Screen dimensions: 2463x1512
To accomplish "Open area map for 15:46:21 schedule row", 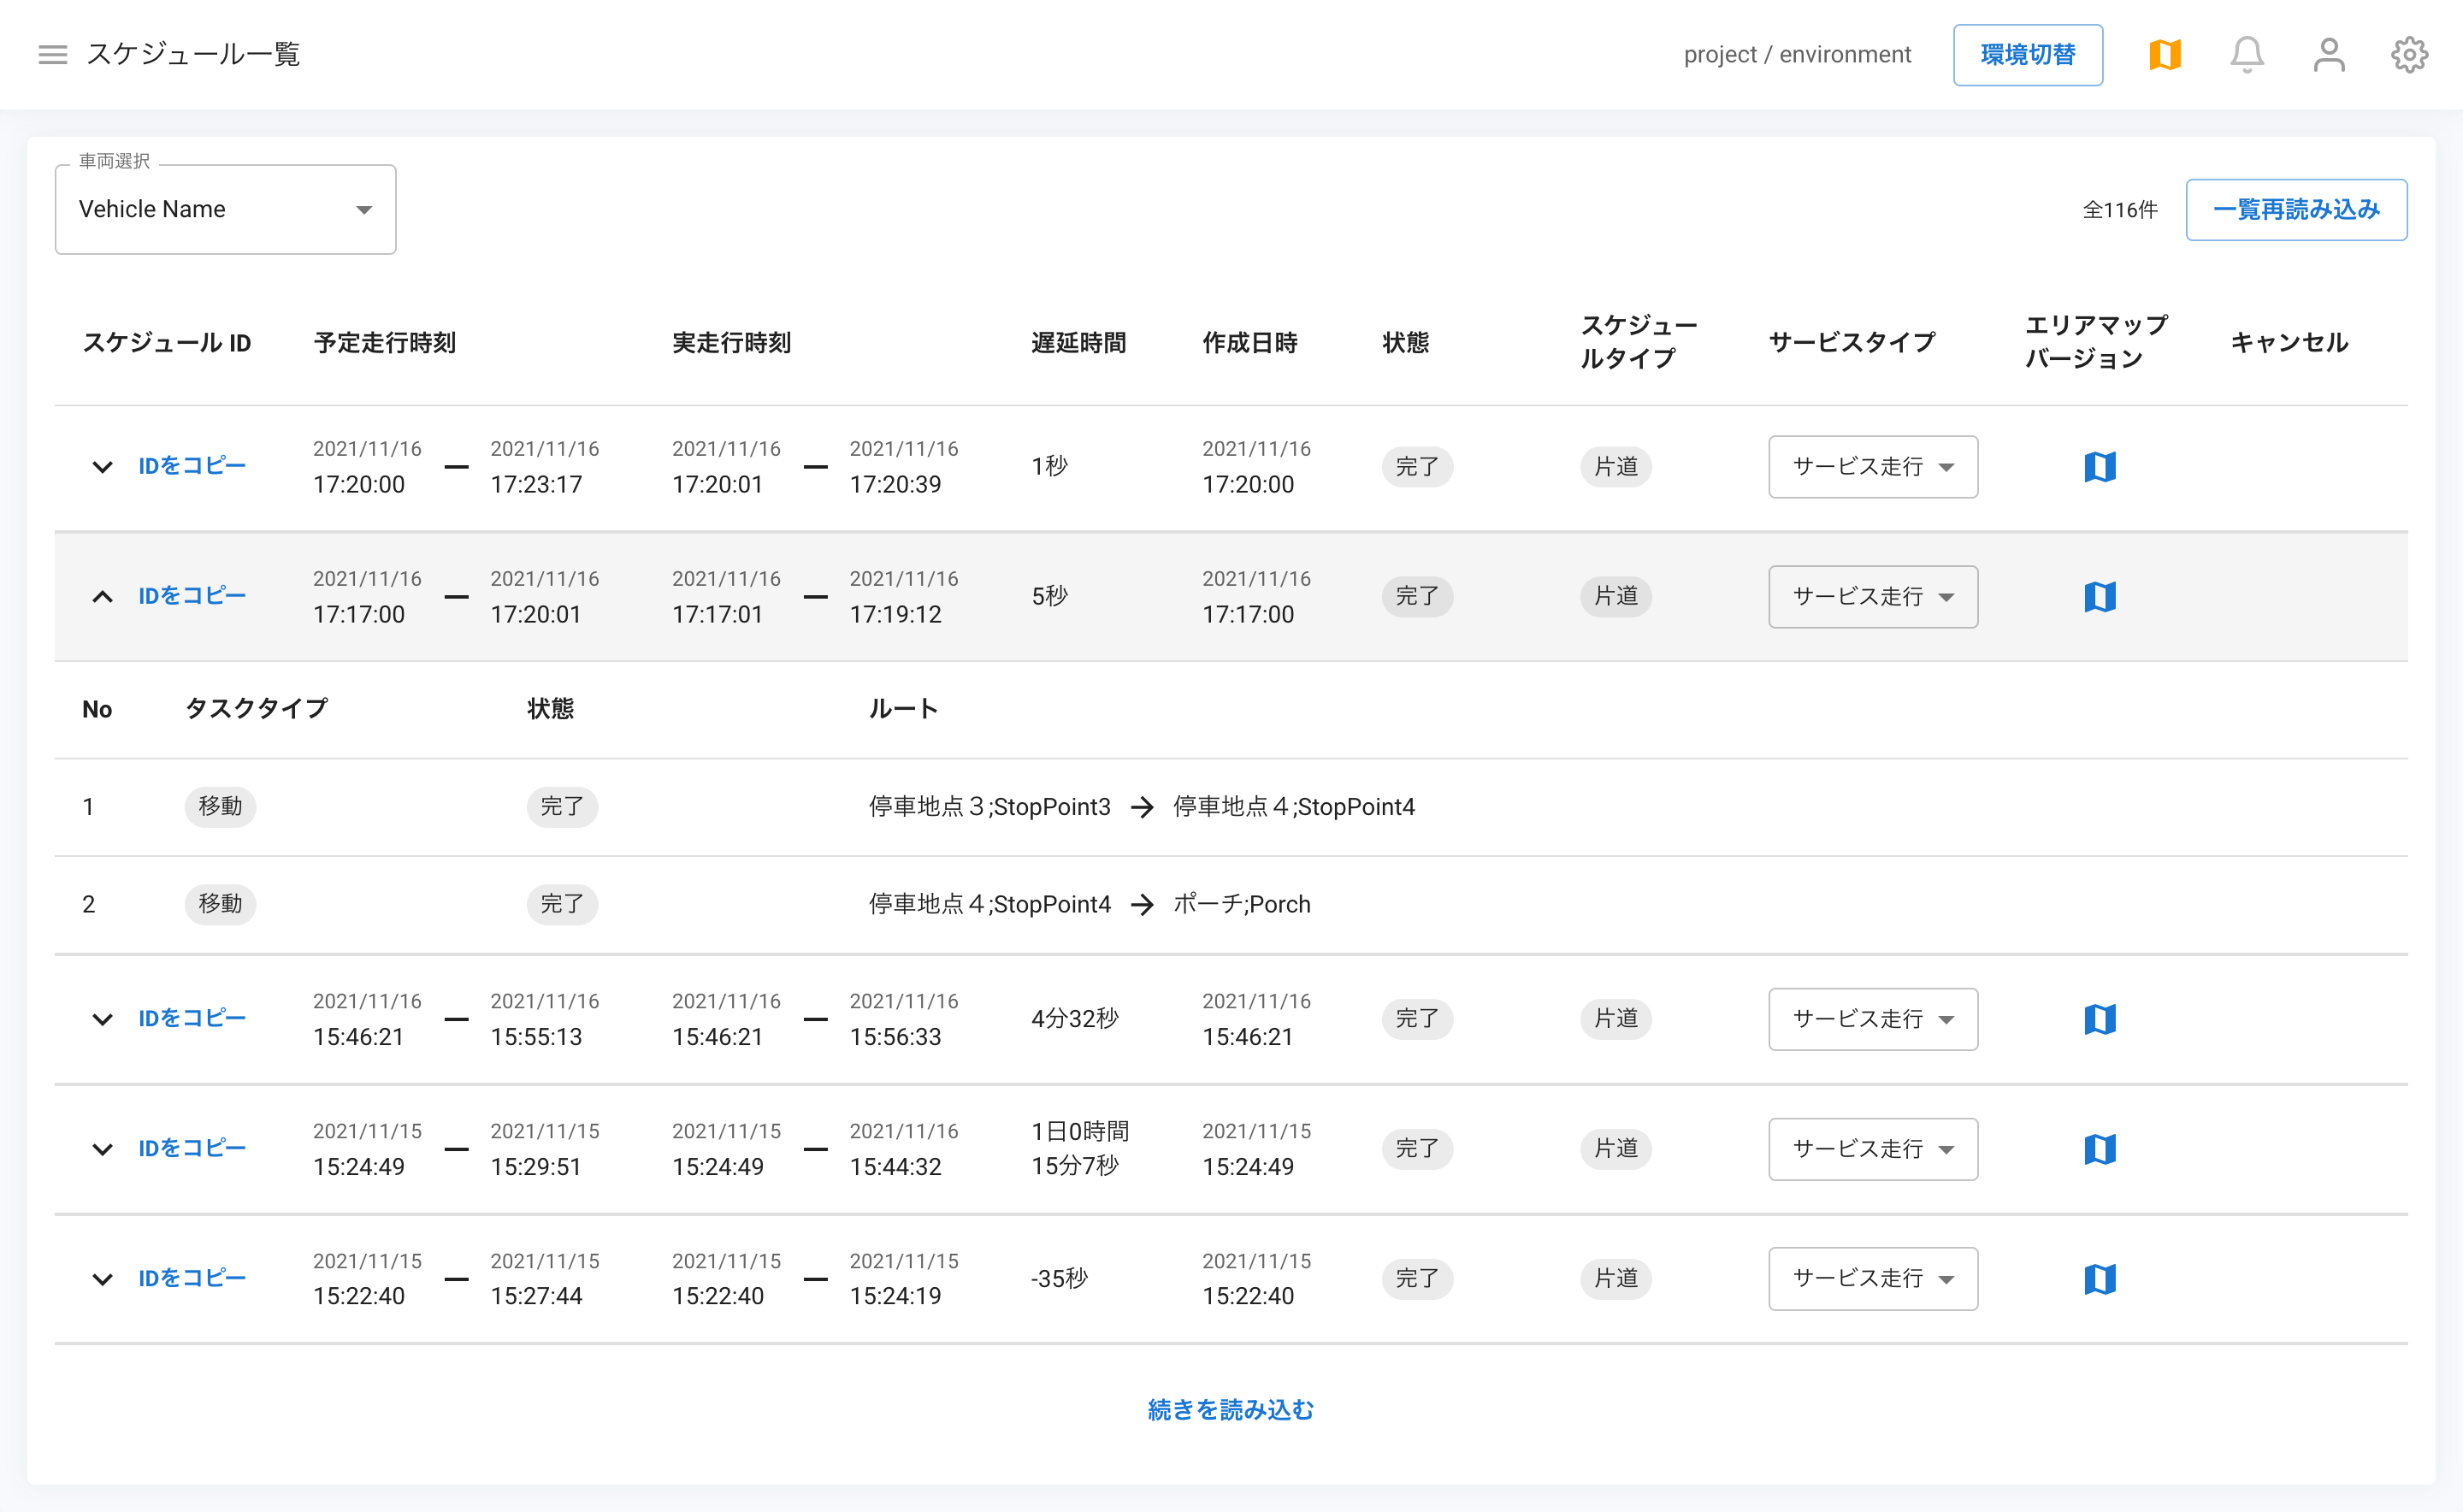I will [x=2099, y=1019].
